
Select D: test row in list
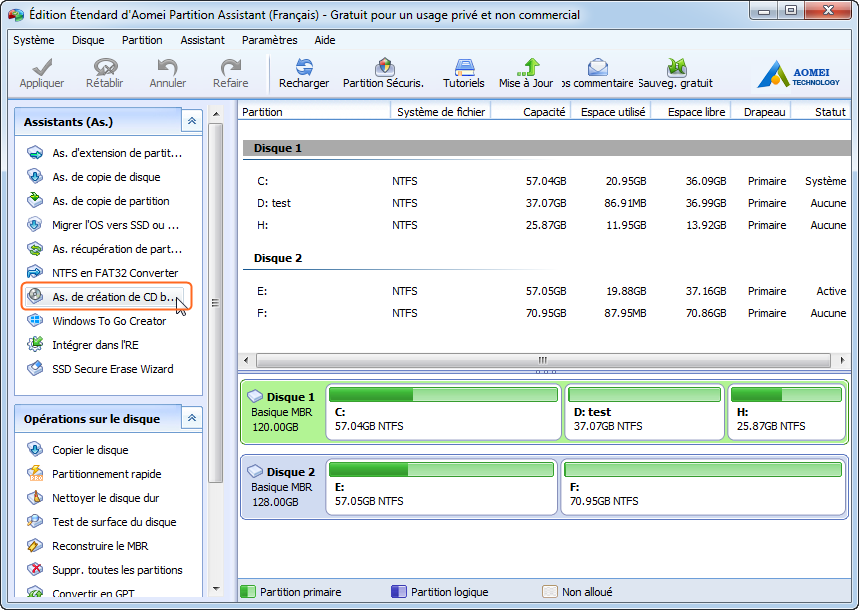pos(547,203)
